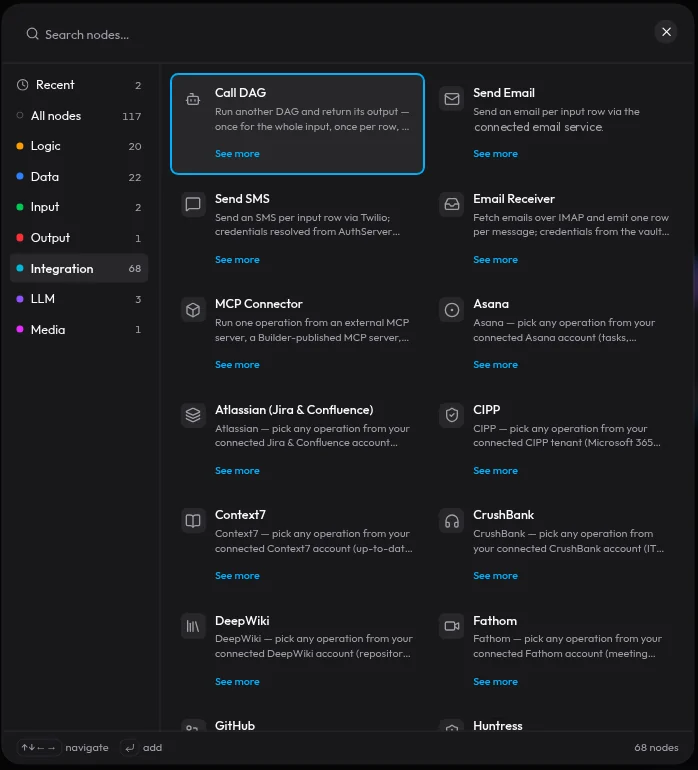Image resolution: width=698 pixels, height=770 pixels.
Task: Select the Asana node title
Action: [491, 304]
